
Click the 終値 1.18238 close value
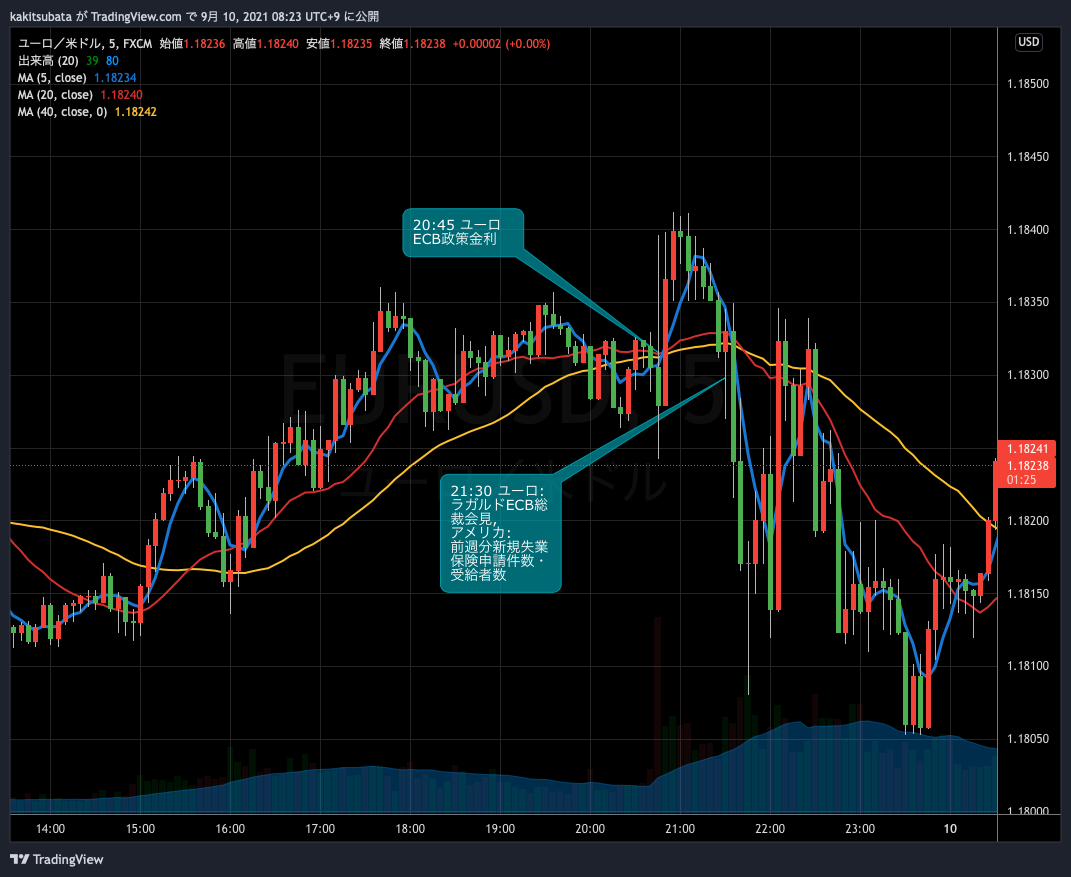tap(412, 44)
